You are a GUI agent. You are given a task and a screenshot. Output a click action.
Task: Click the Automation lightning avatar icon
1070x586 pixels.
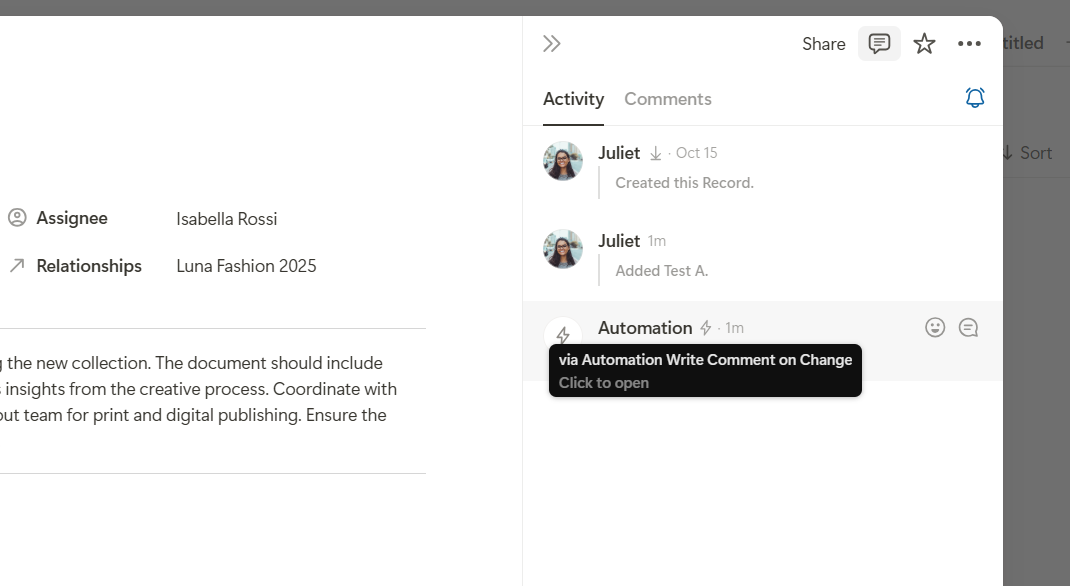pos(563,335)
